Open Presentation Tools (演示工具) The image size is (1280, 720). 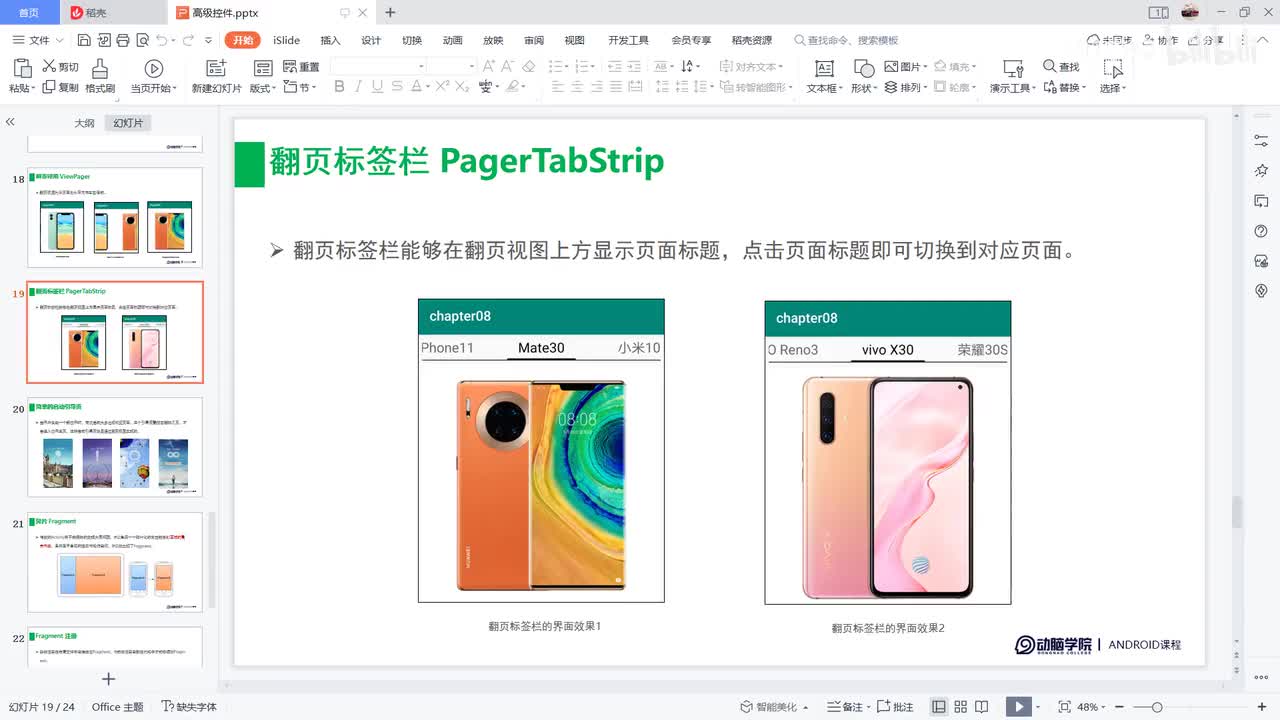point(1013,76)
